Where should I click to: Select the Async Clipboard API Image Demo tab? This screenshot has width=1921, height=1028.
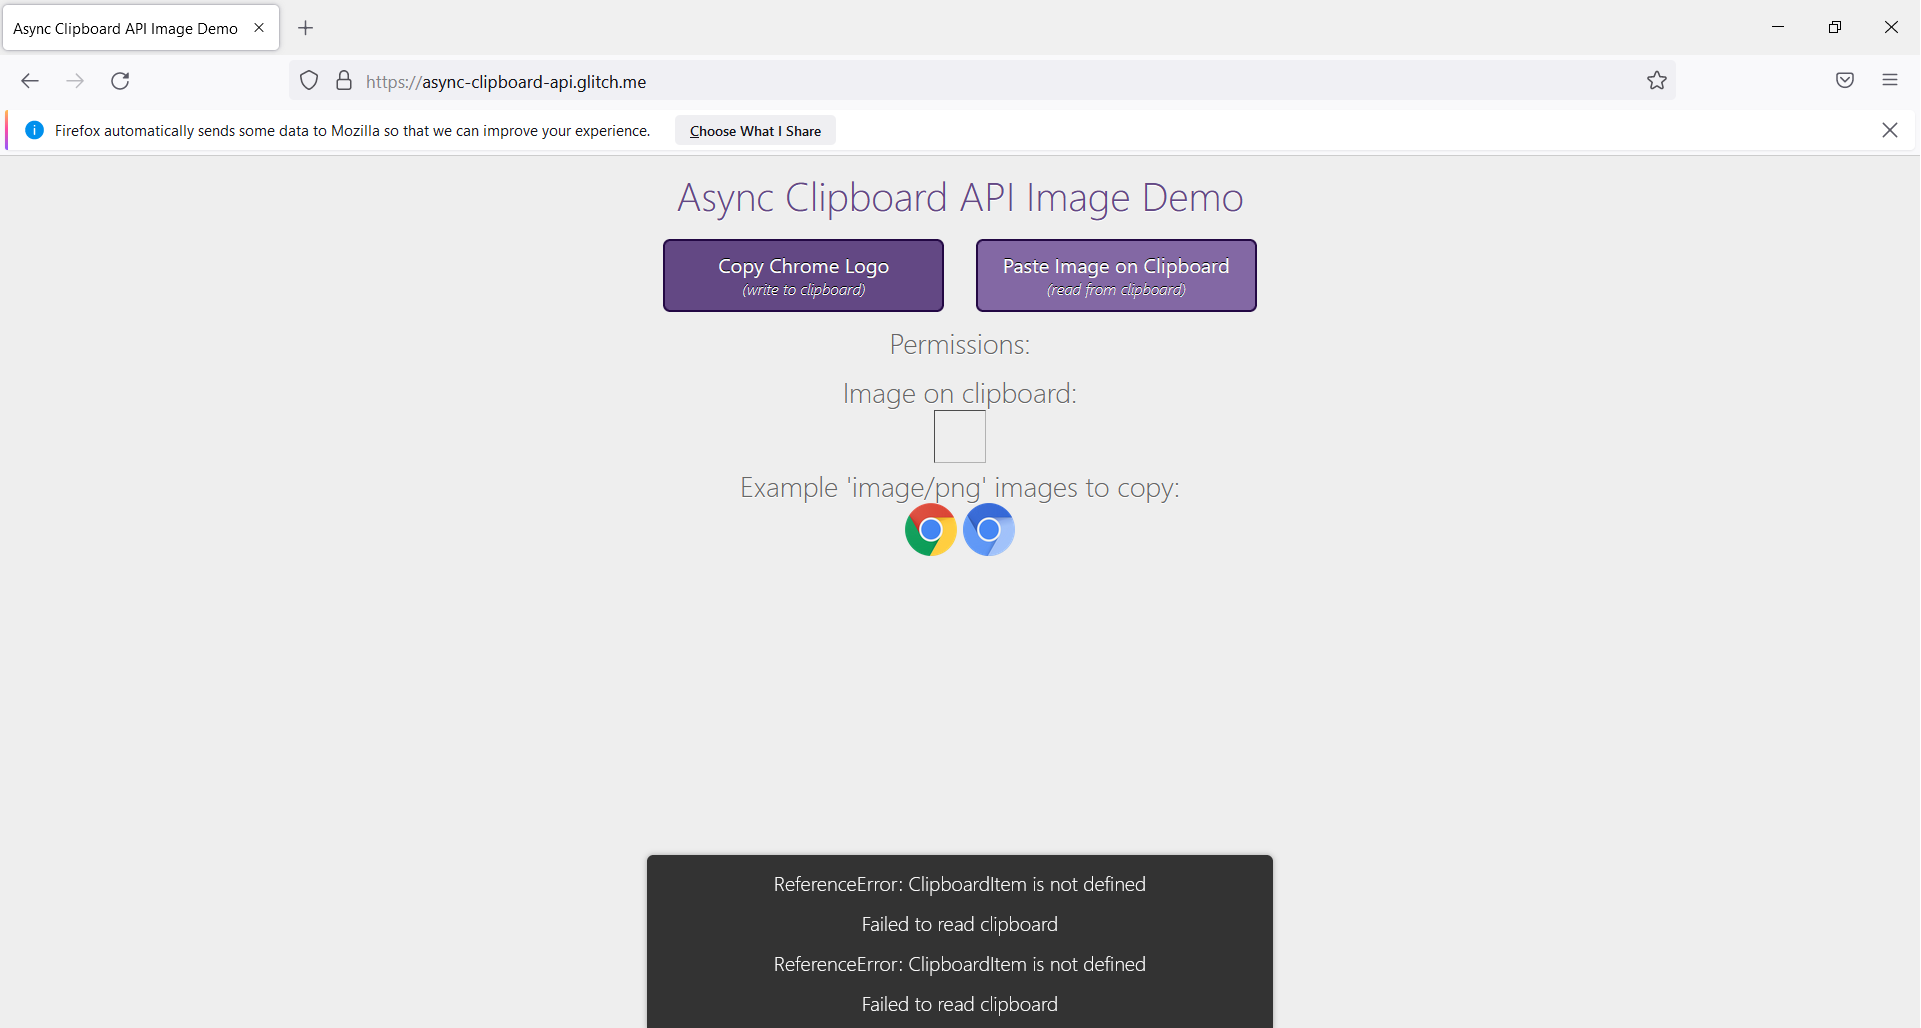(x=123, y=28)
